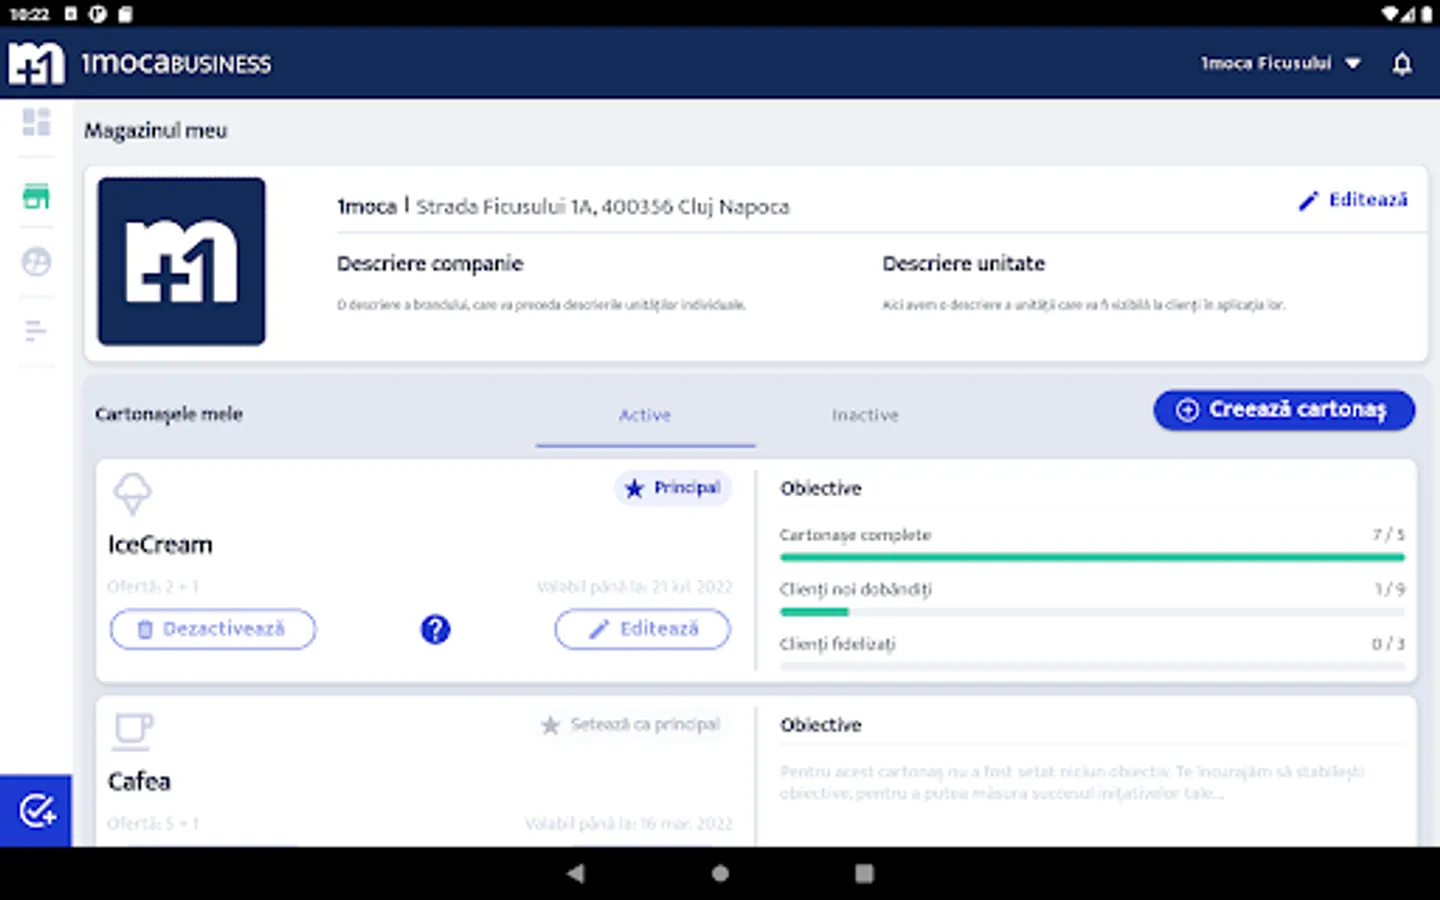1440x900 pixels.
Task: Tap the Android back navigation button
Action: 576,873
